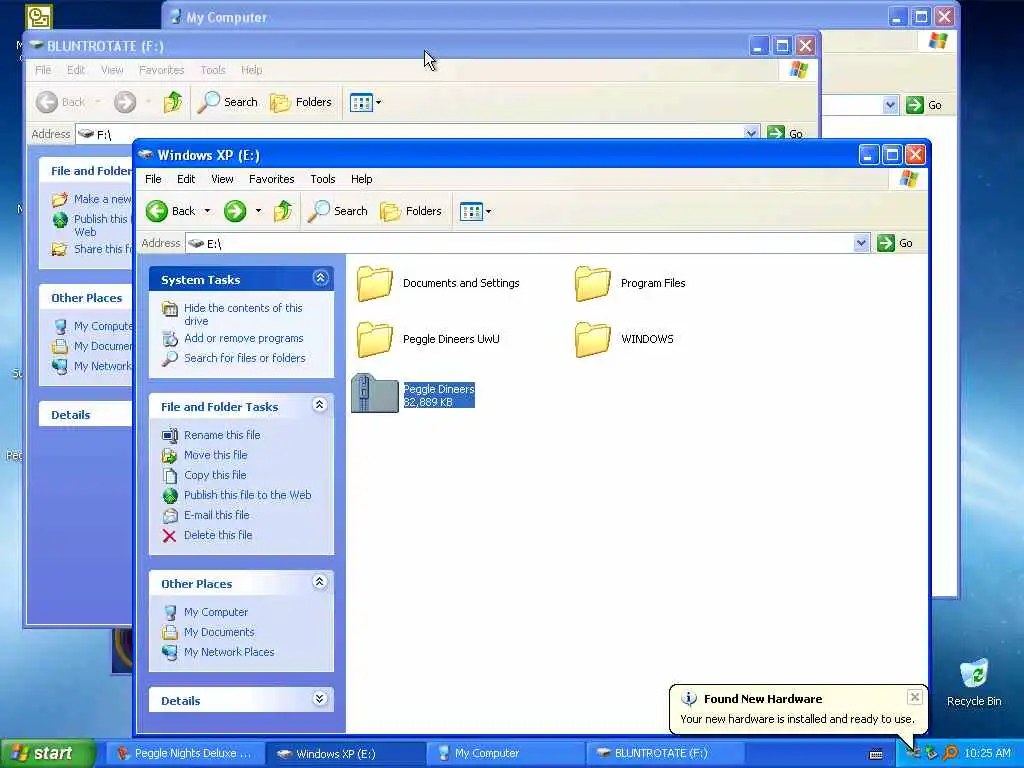Open Forward history dropdown arrow in E: window
Screen dimensions: 1024x768
pos(259,211)
